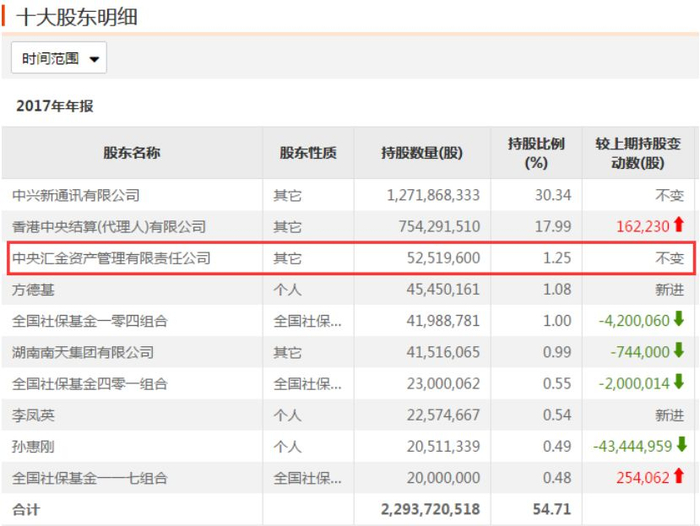
Task: Click green down arrow beside -4,200,060
Action: [679, 319]
